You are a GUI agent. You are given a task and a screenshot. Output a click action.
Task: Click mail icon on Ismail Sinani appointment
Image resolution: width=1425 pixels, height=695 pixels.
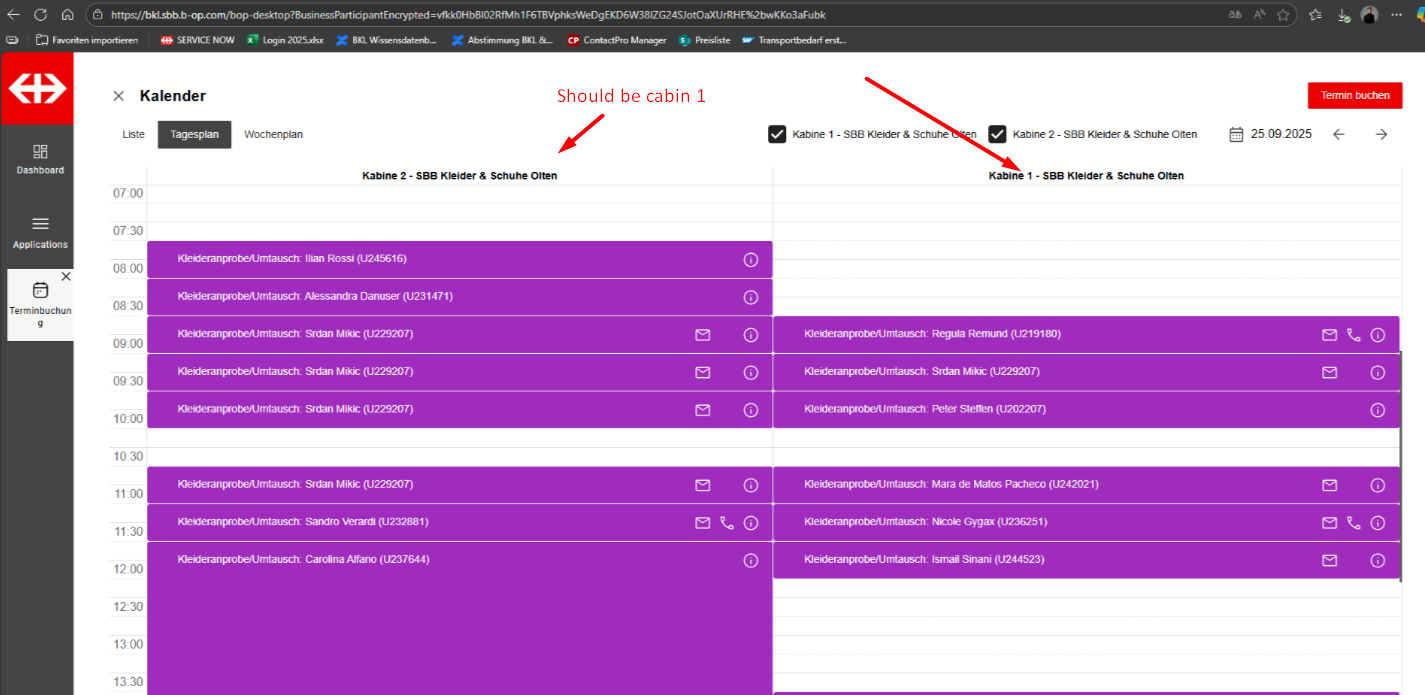pyautogui.click(x=1329, y=560)
